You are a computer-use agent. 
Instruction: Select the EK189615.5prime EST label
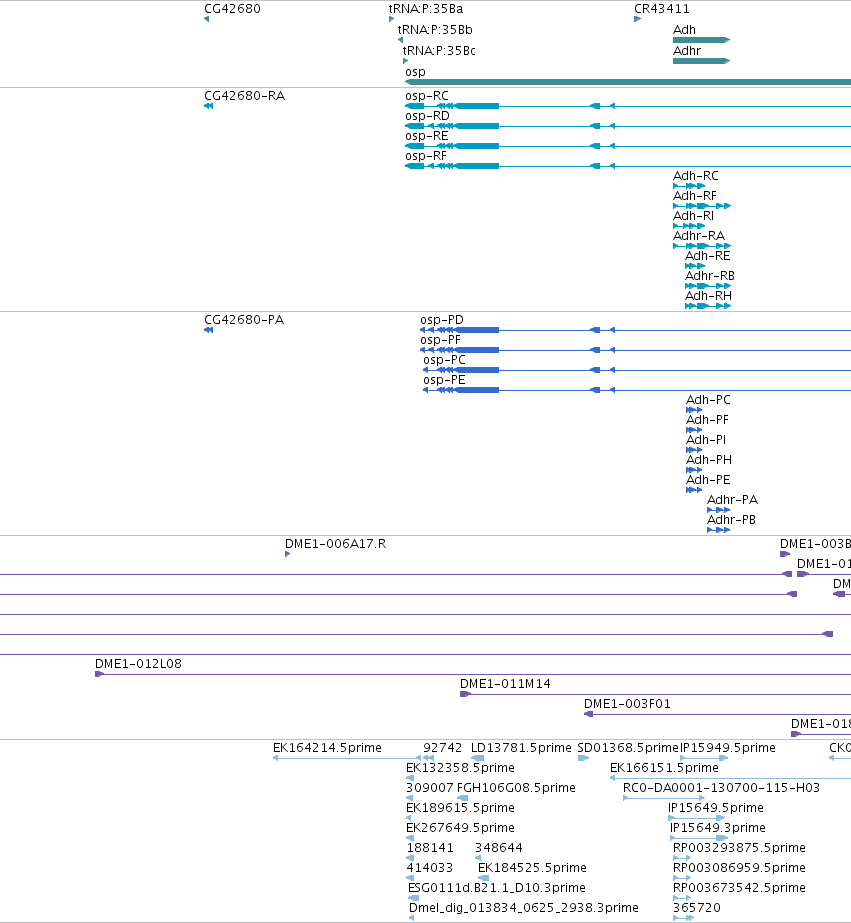tap(460, 808)
